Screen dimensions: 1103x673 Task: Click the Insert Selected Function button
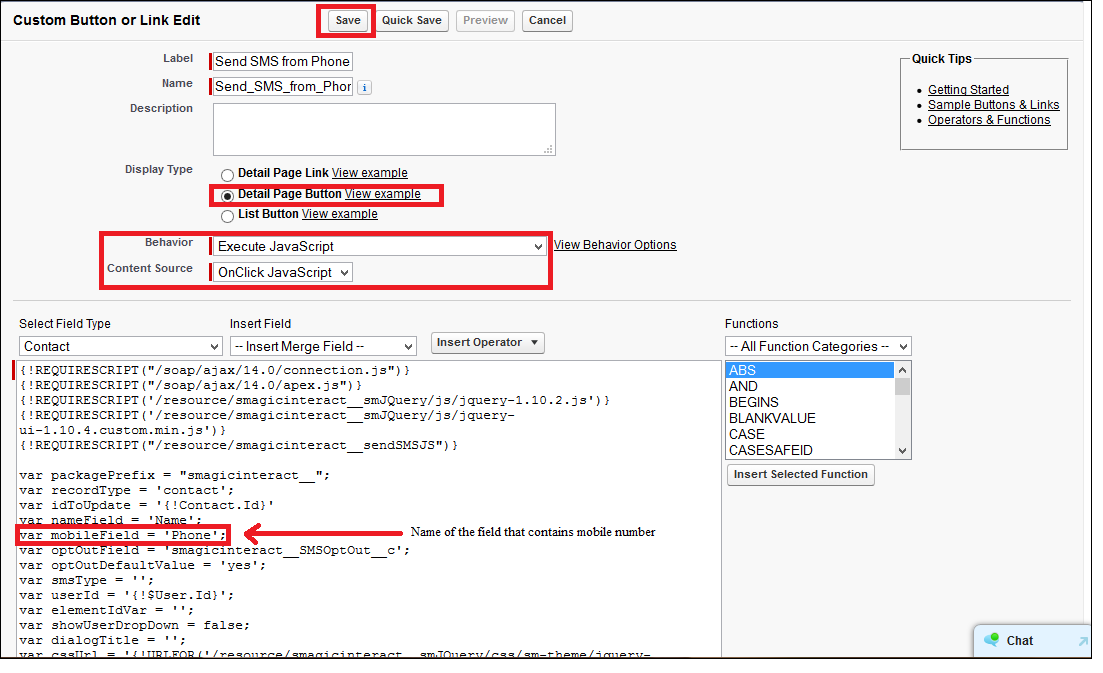[801, 475]
